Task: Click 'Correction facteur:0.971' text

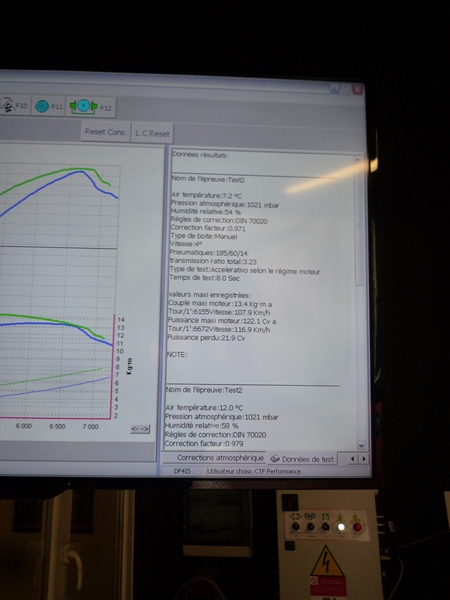Action: [x=208, y=228]
